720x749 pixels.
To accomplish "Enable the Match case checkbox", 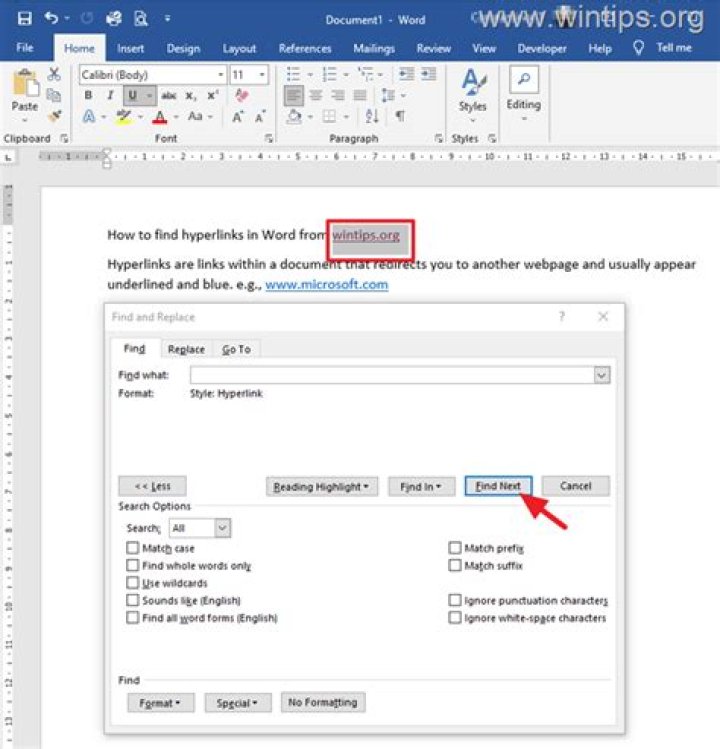I will 133,548.
